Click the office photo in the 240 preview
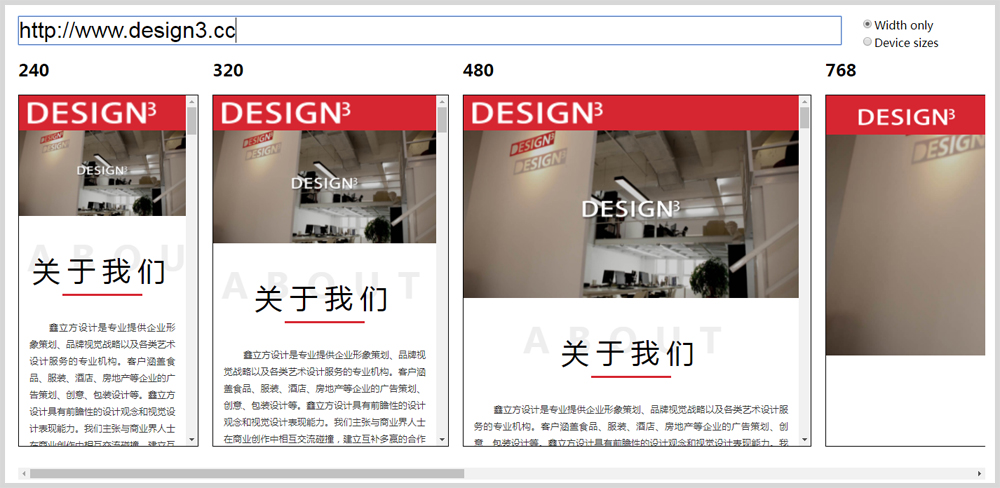1000x488 pixels. tap(102, 173)
